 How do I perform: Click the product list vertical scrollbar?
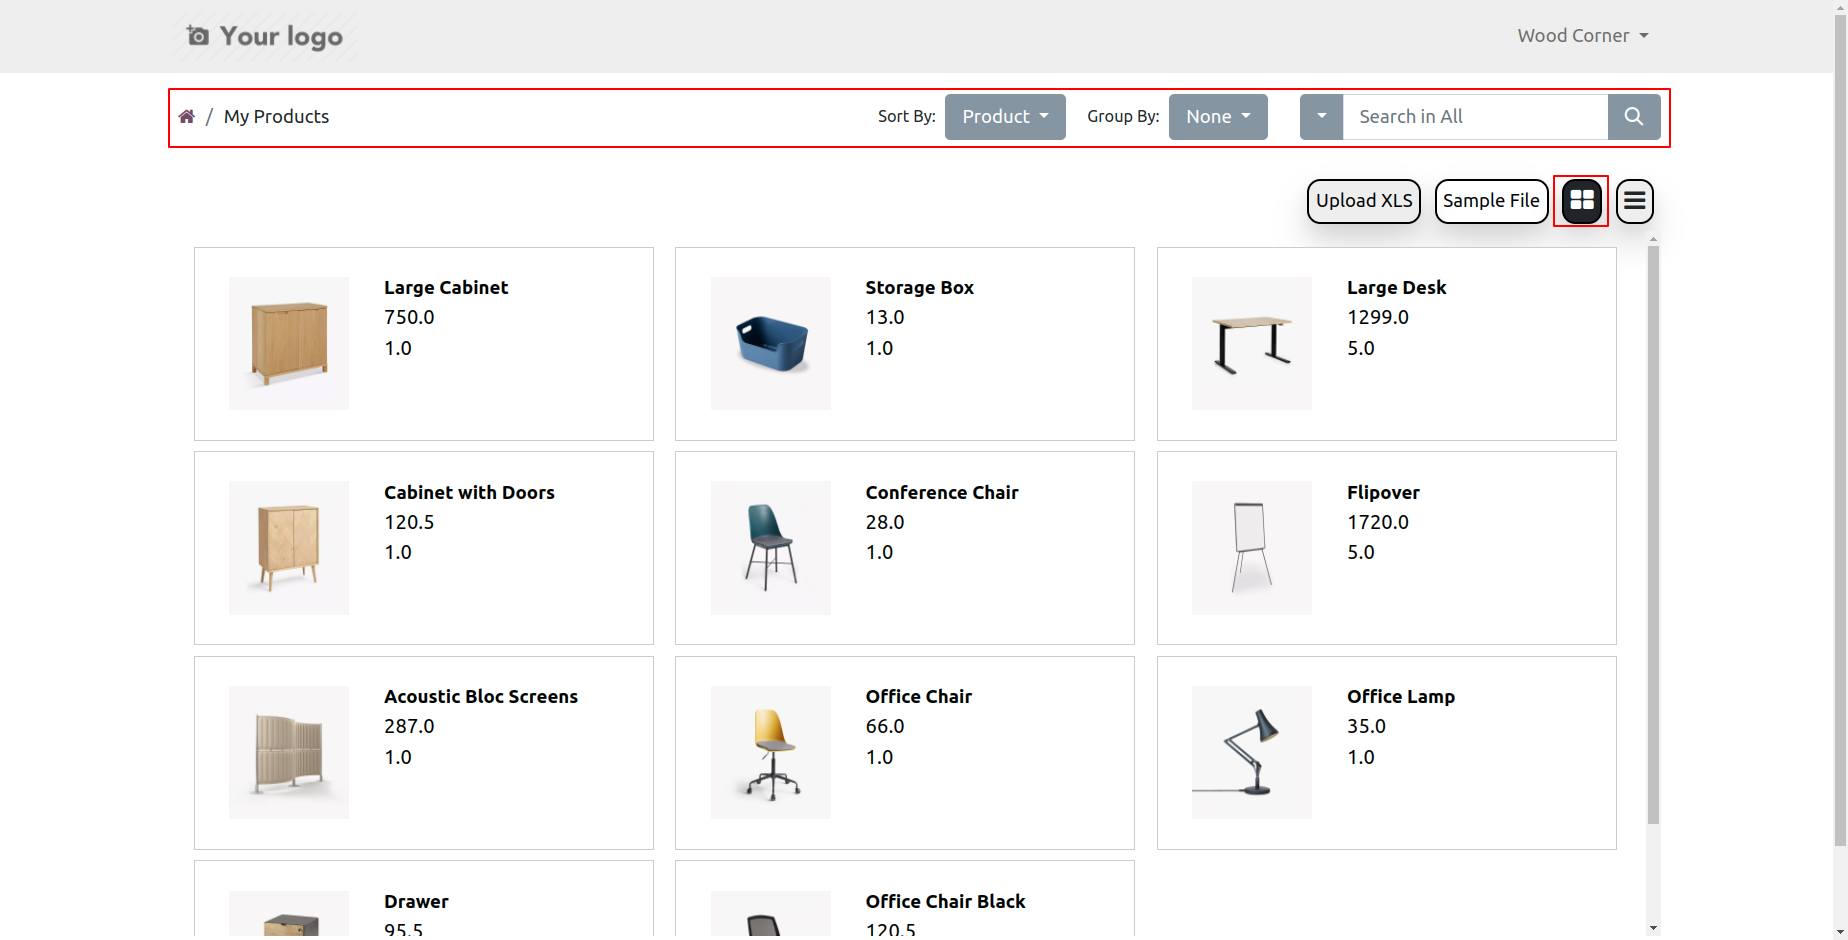point(1653,535)
